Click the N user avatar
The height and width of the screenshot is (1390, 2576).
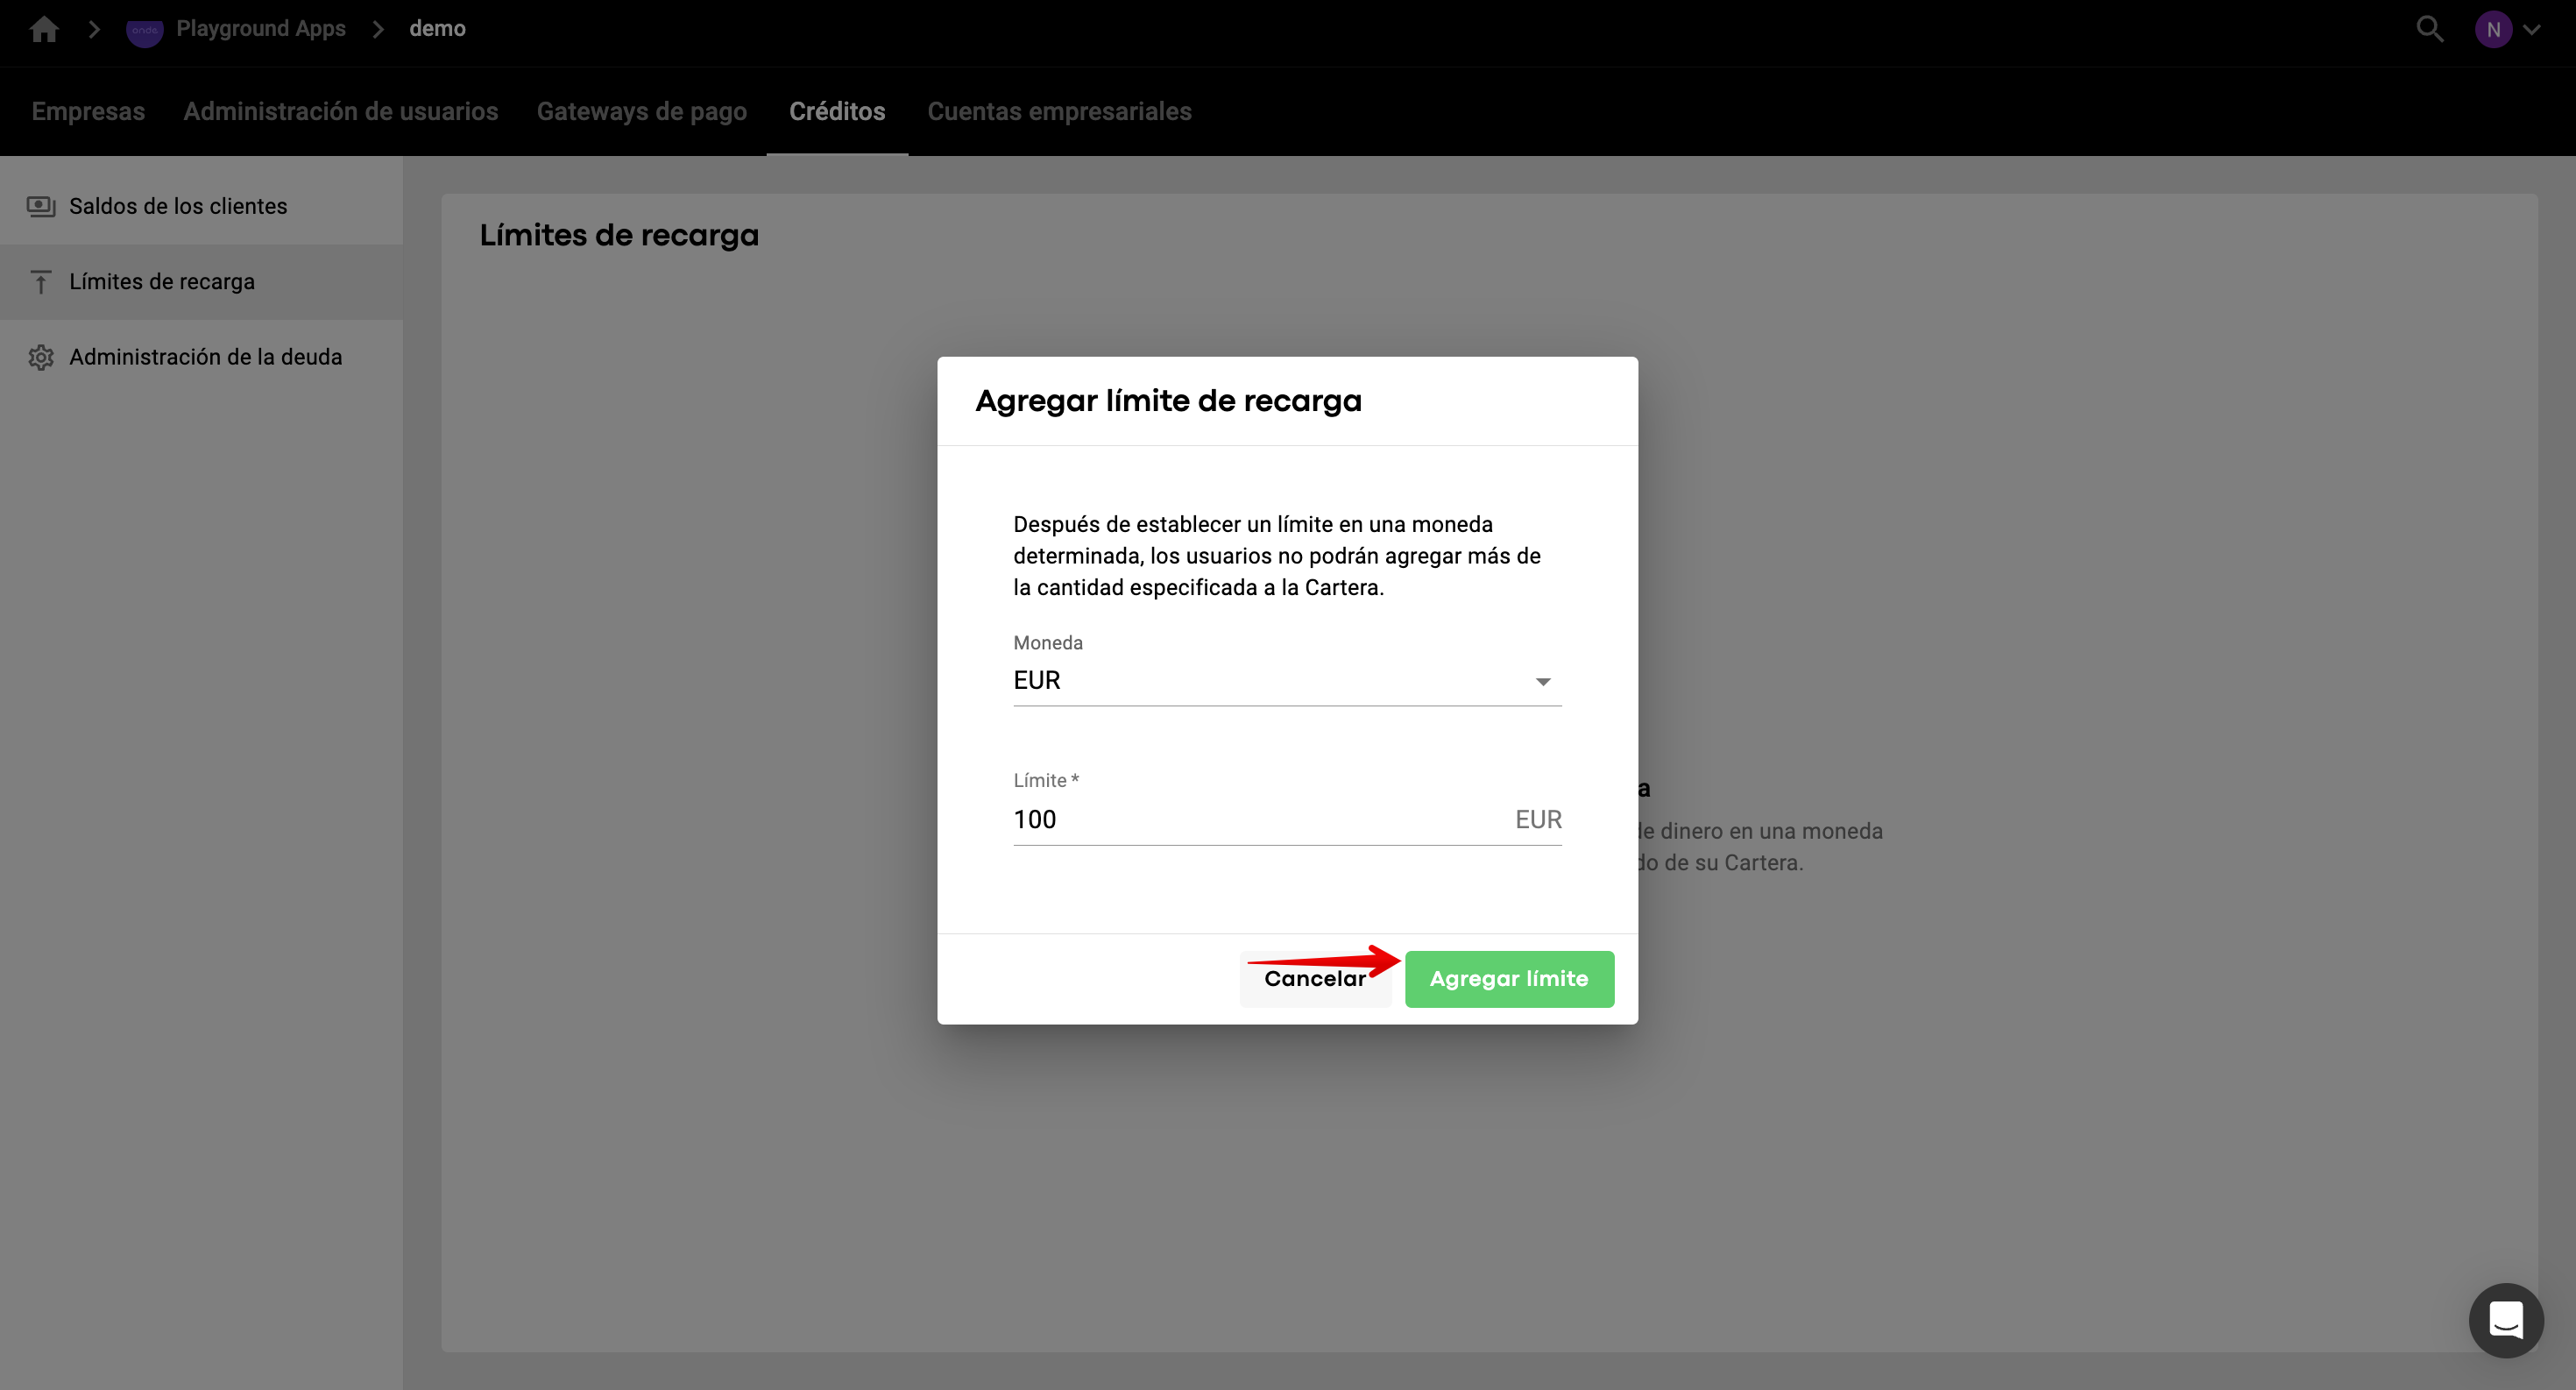coord(2492,30)
